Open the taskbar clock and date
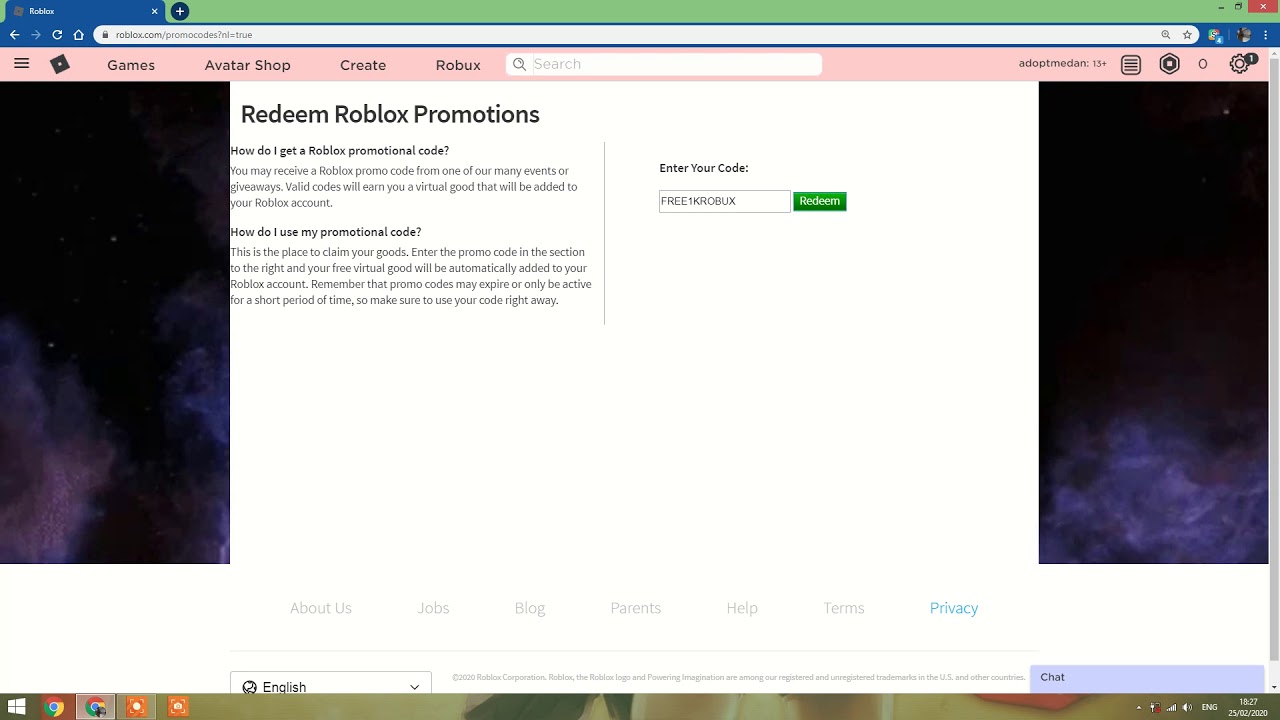The height and width of the screenshot is (720, 1280). coord(1248,707)
